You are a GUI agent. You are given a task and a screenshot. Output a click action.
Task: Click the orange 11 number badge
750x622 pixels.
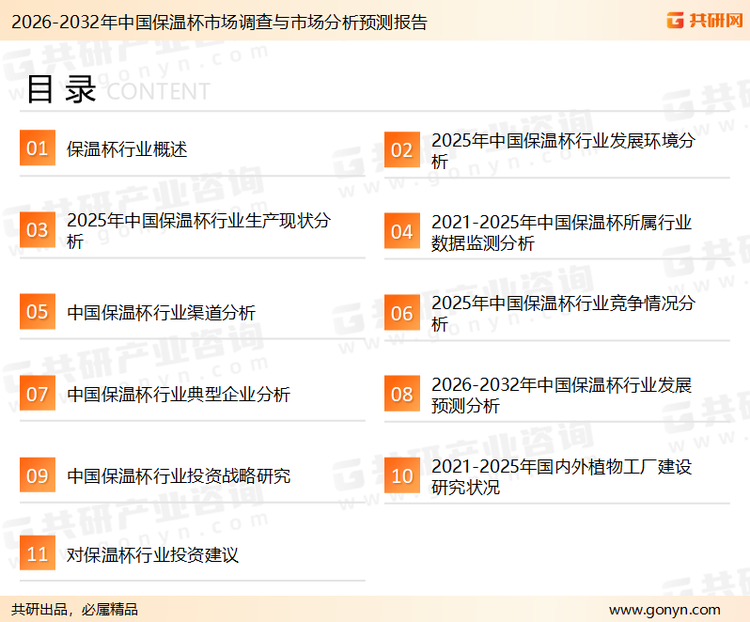point(37,553)
